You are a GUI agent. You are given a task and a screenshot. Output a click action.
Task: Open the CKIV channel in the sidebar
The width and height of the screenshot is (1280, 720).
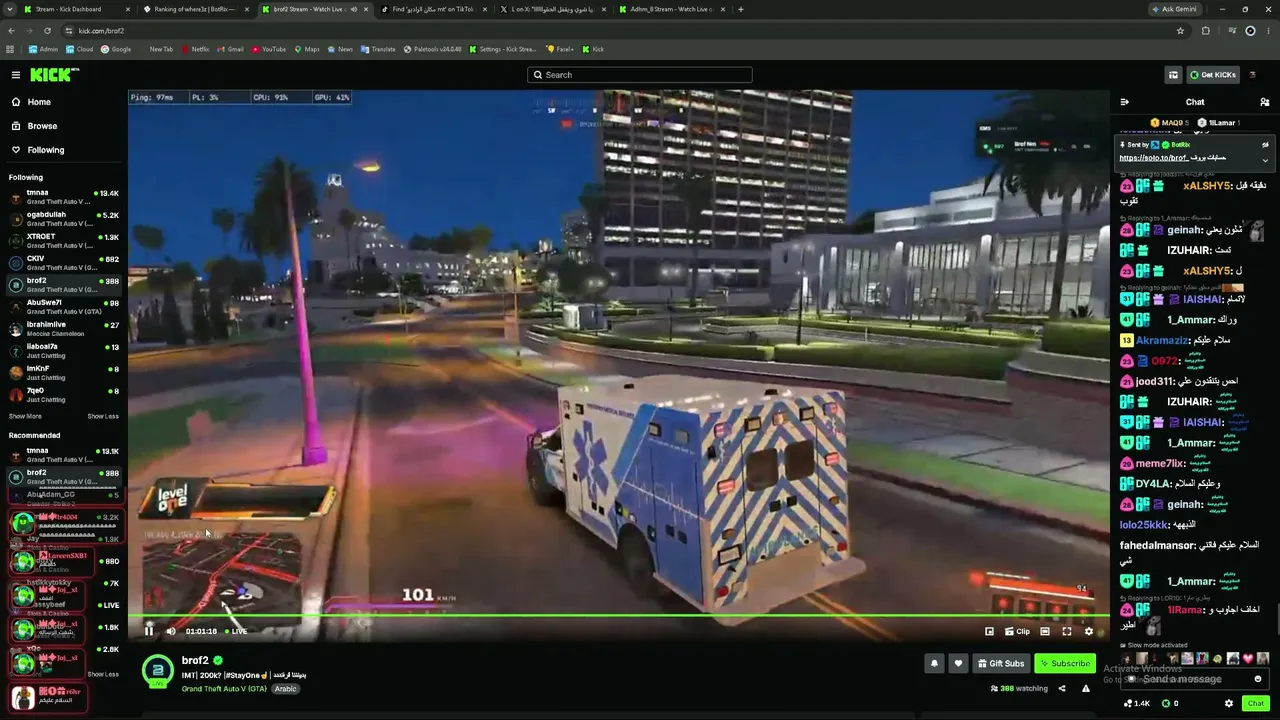pyautogui.click(x=64, y=263)
